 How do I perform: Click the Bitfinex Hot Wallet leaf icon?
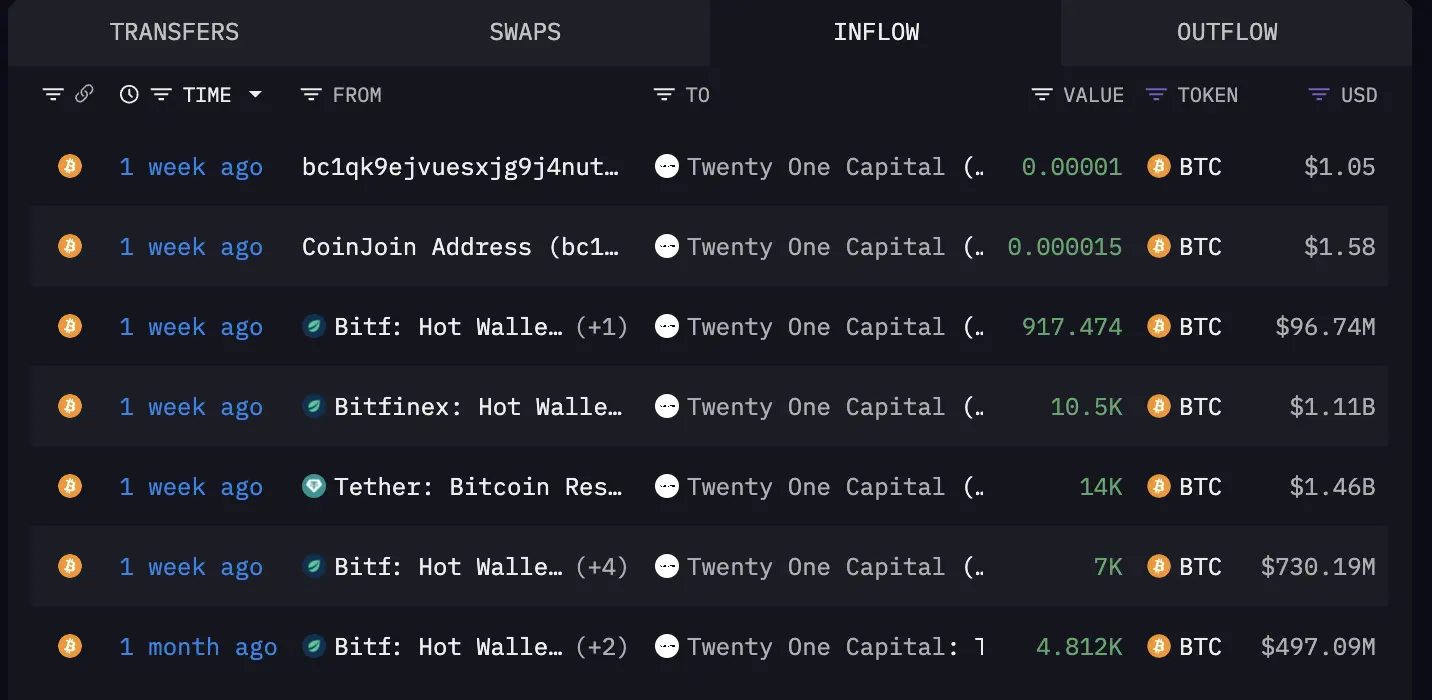pos(314,407)
